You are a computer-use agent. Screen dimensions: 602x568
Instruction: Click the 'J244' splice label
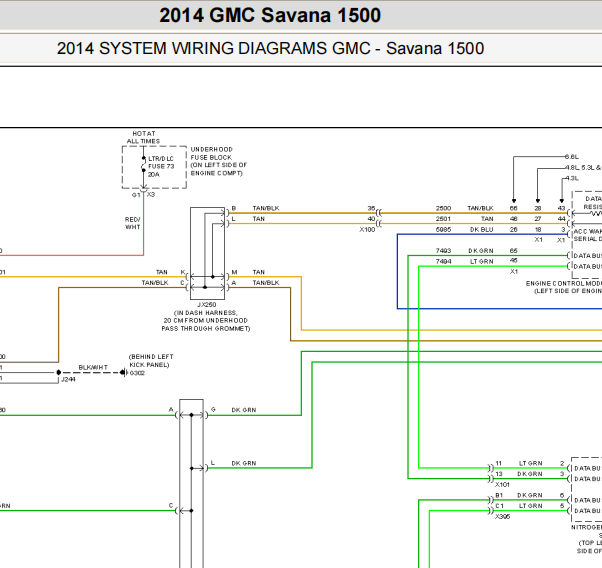tap(68, 379)
